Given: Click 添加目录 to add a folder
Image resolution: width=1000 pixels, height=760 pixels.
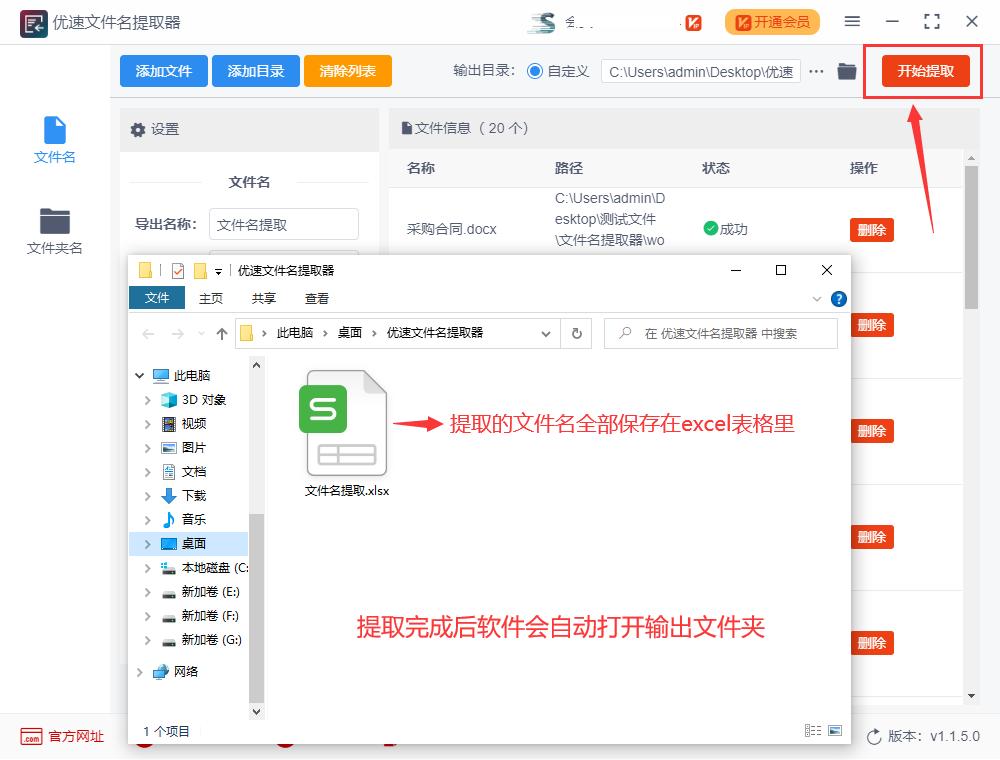Looking at the screenshot, I should pos(256,71).
